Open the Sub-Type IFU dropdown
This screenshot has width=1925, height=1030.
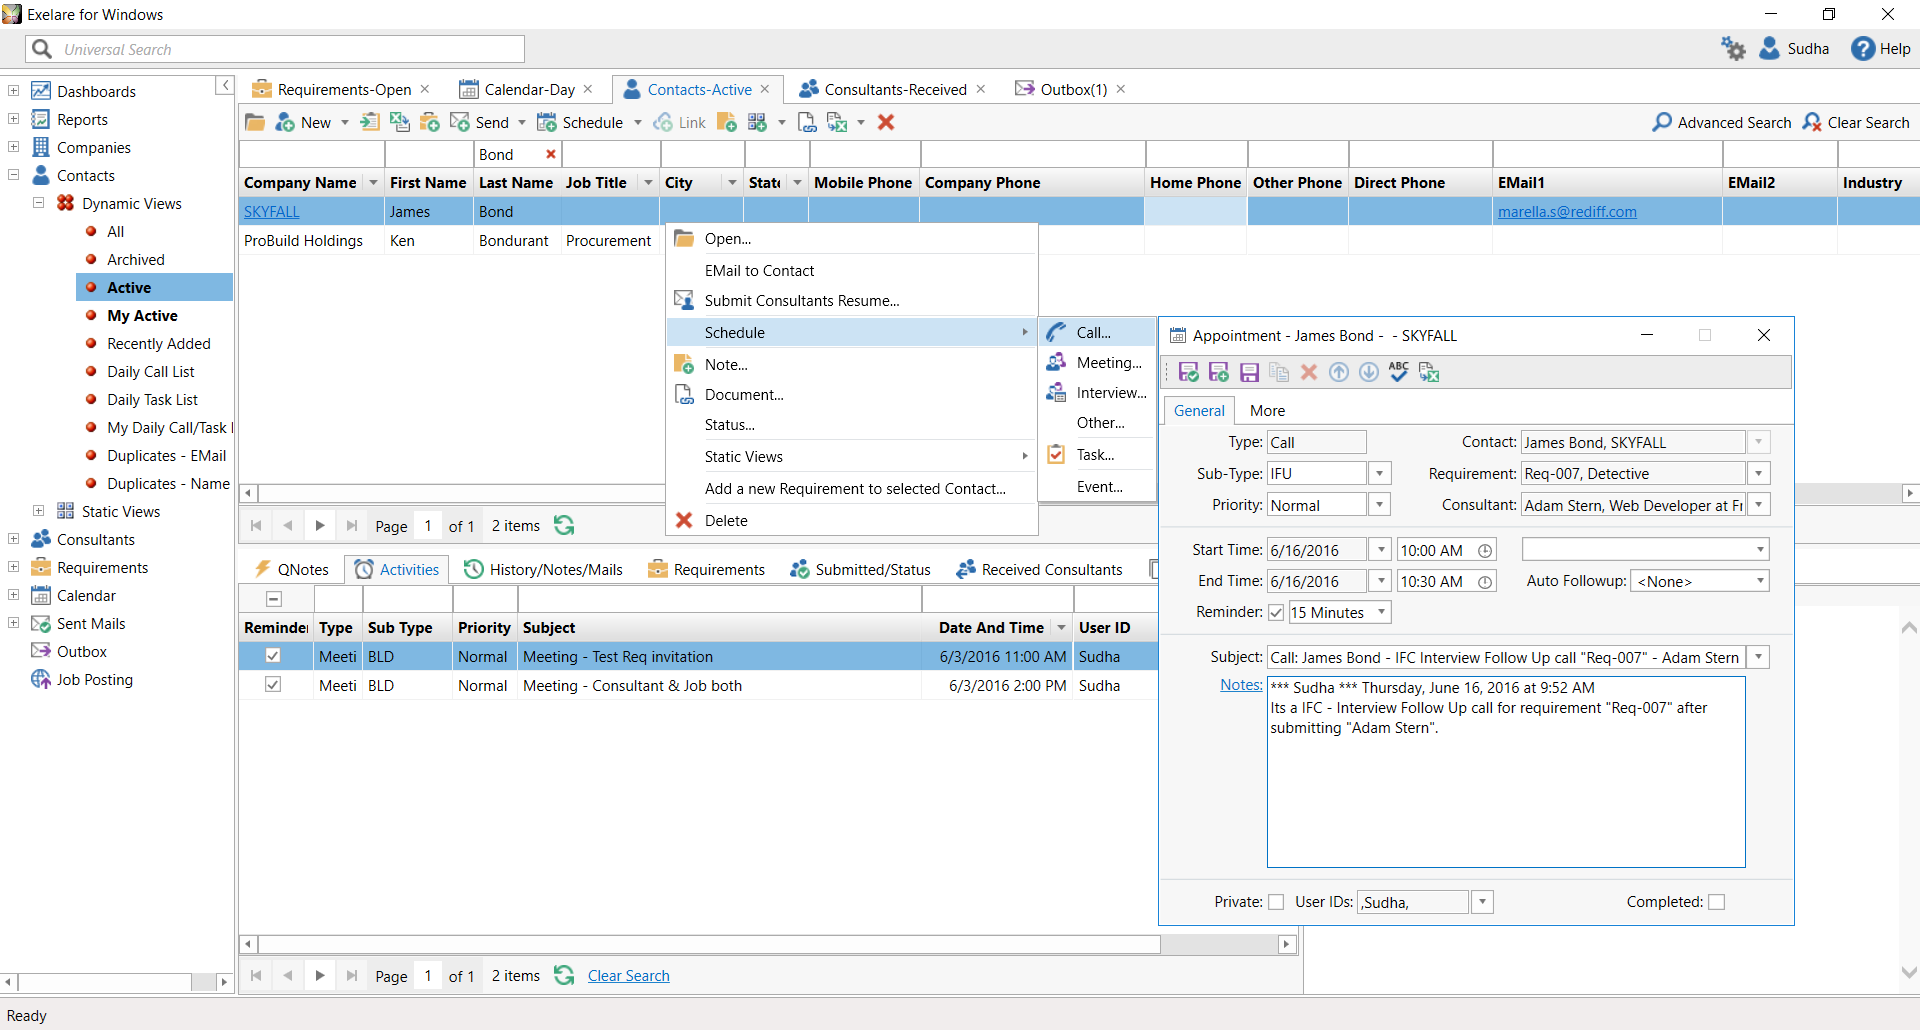[x=1380, y=473]
